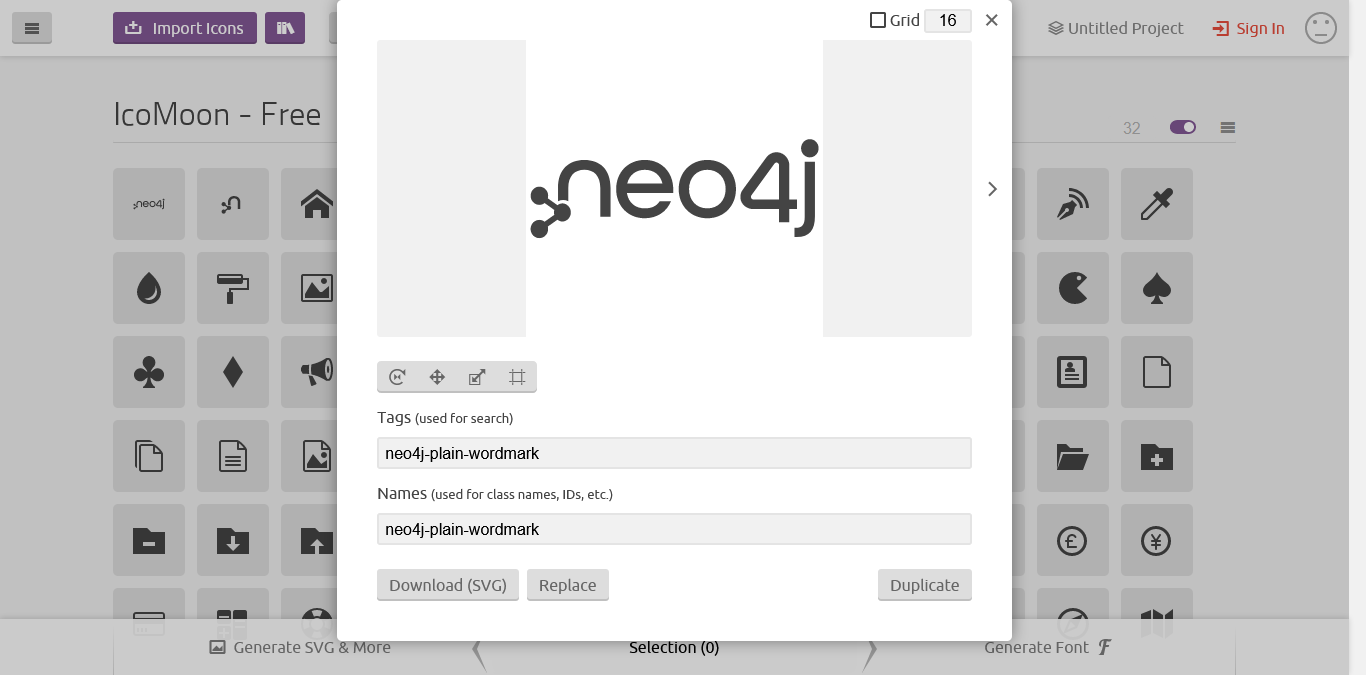Click the Duplicate button
The height and width of the screenshot is (675, 1366).
925,585
